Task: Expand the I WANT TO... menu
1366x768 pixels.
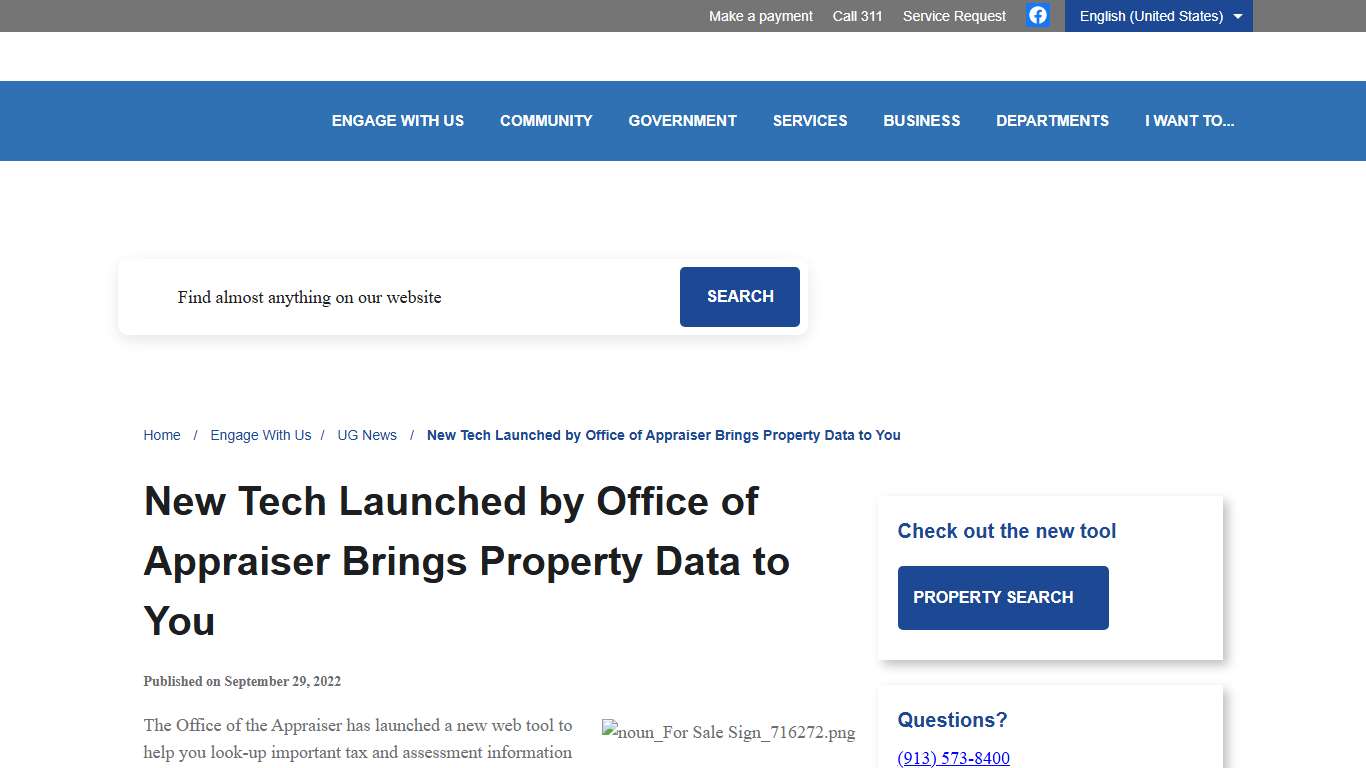Action: [1190, 120]
